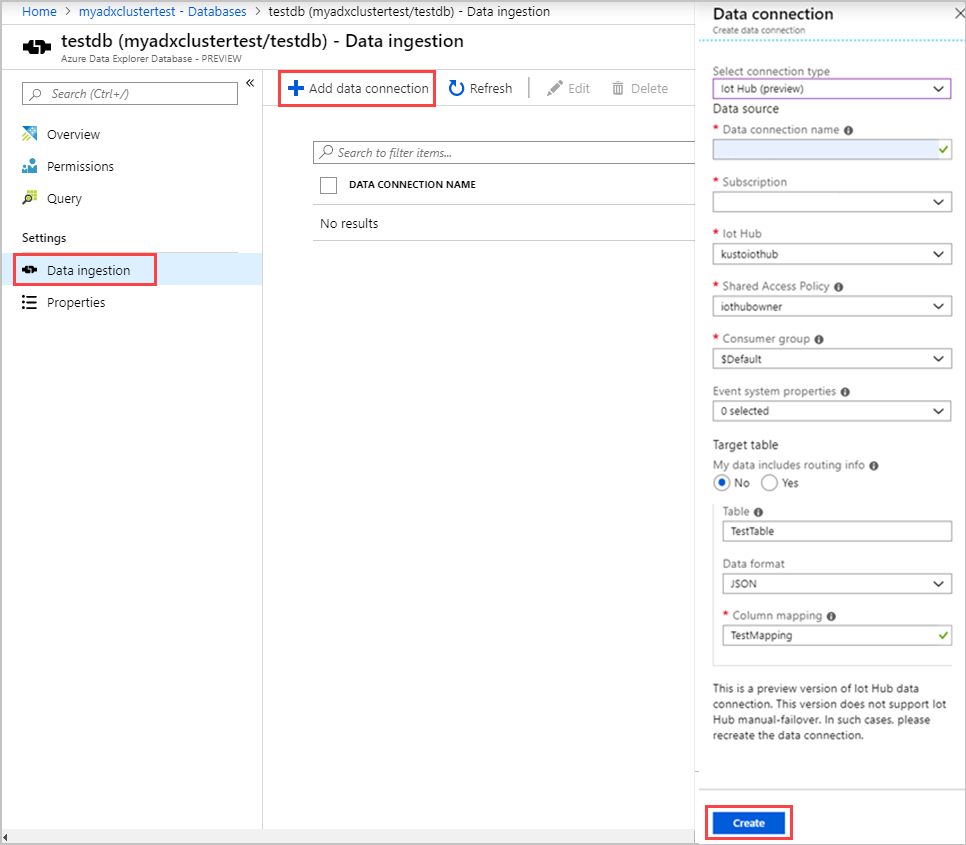Open the Data format JSON dropdown
The image size is (966, 845).
[837, 584]
